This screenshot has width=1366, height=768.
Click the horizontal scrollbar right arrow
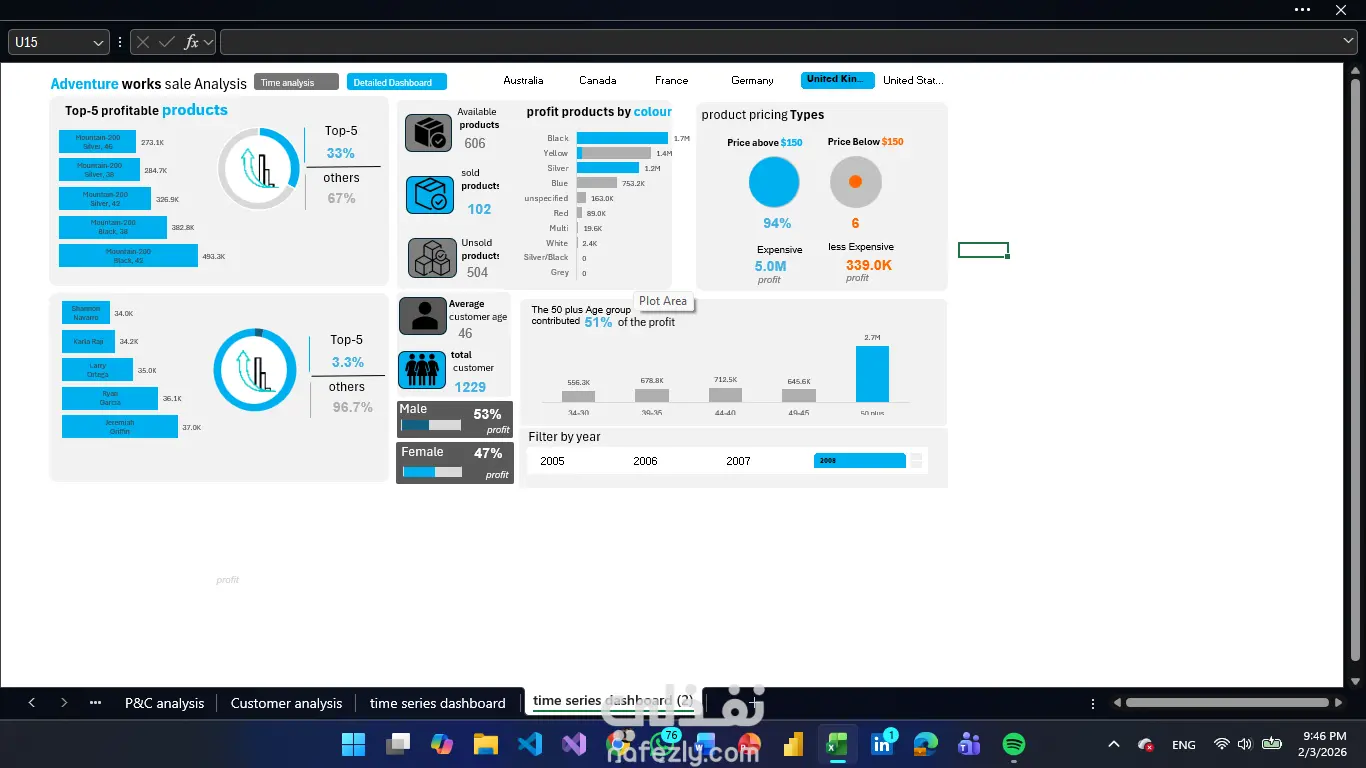(1337, 703)
